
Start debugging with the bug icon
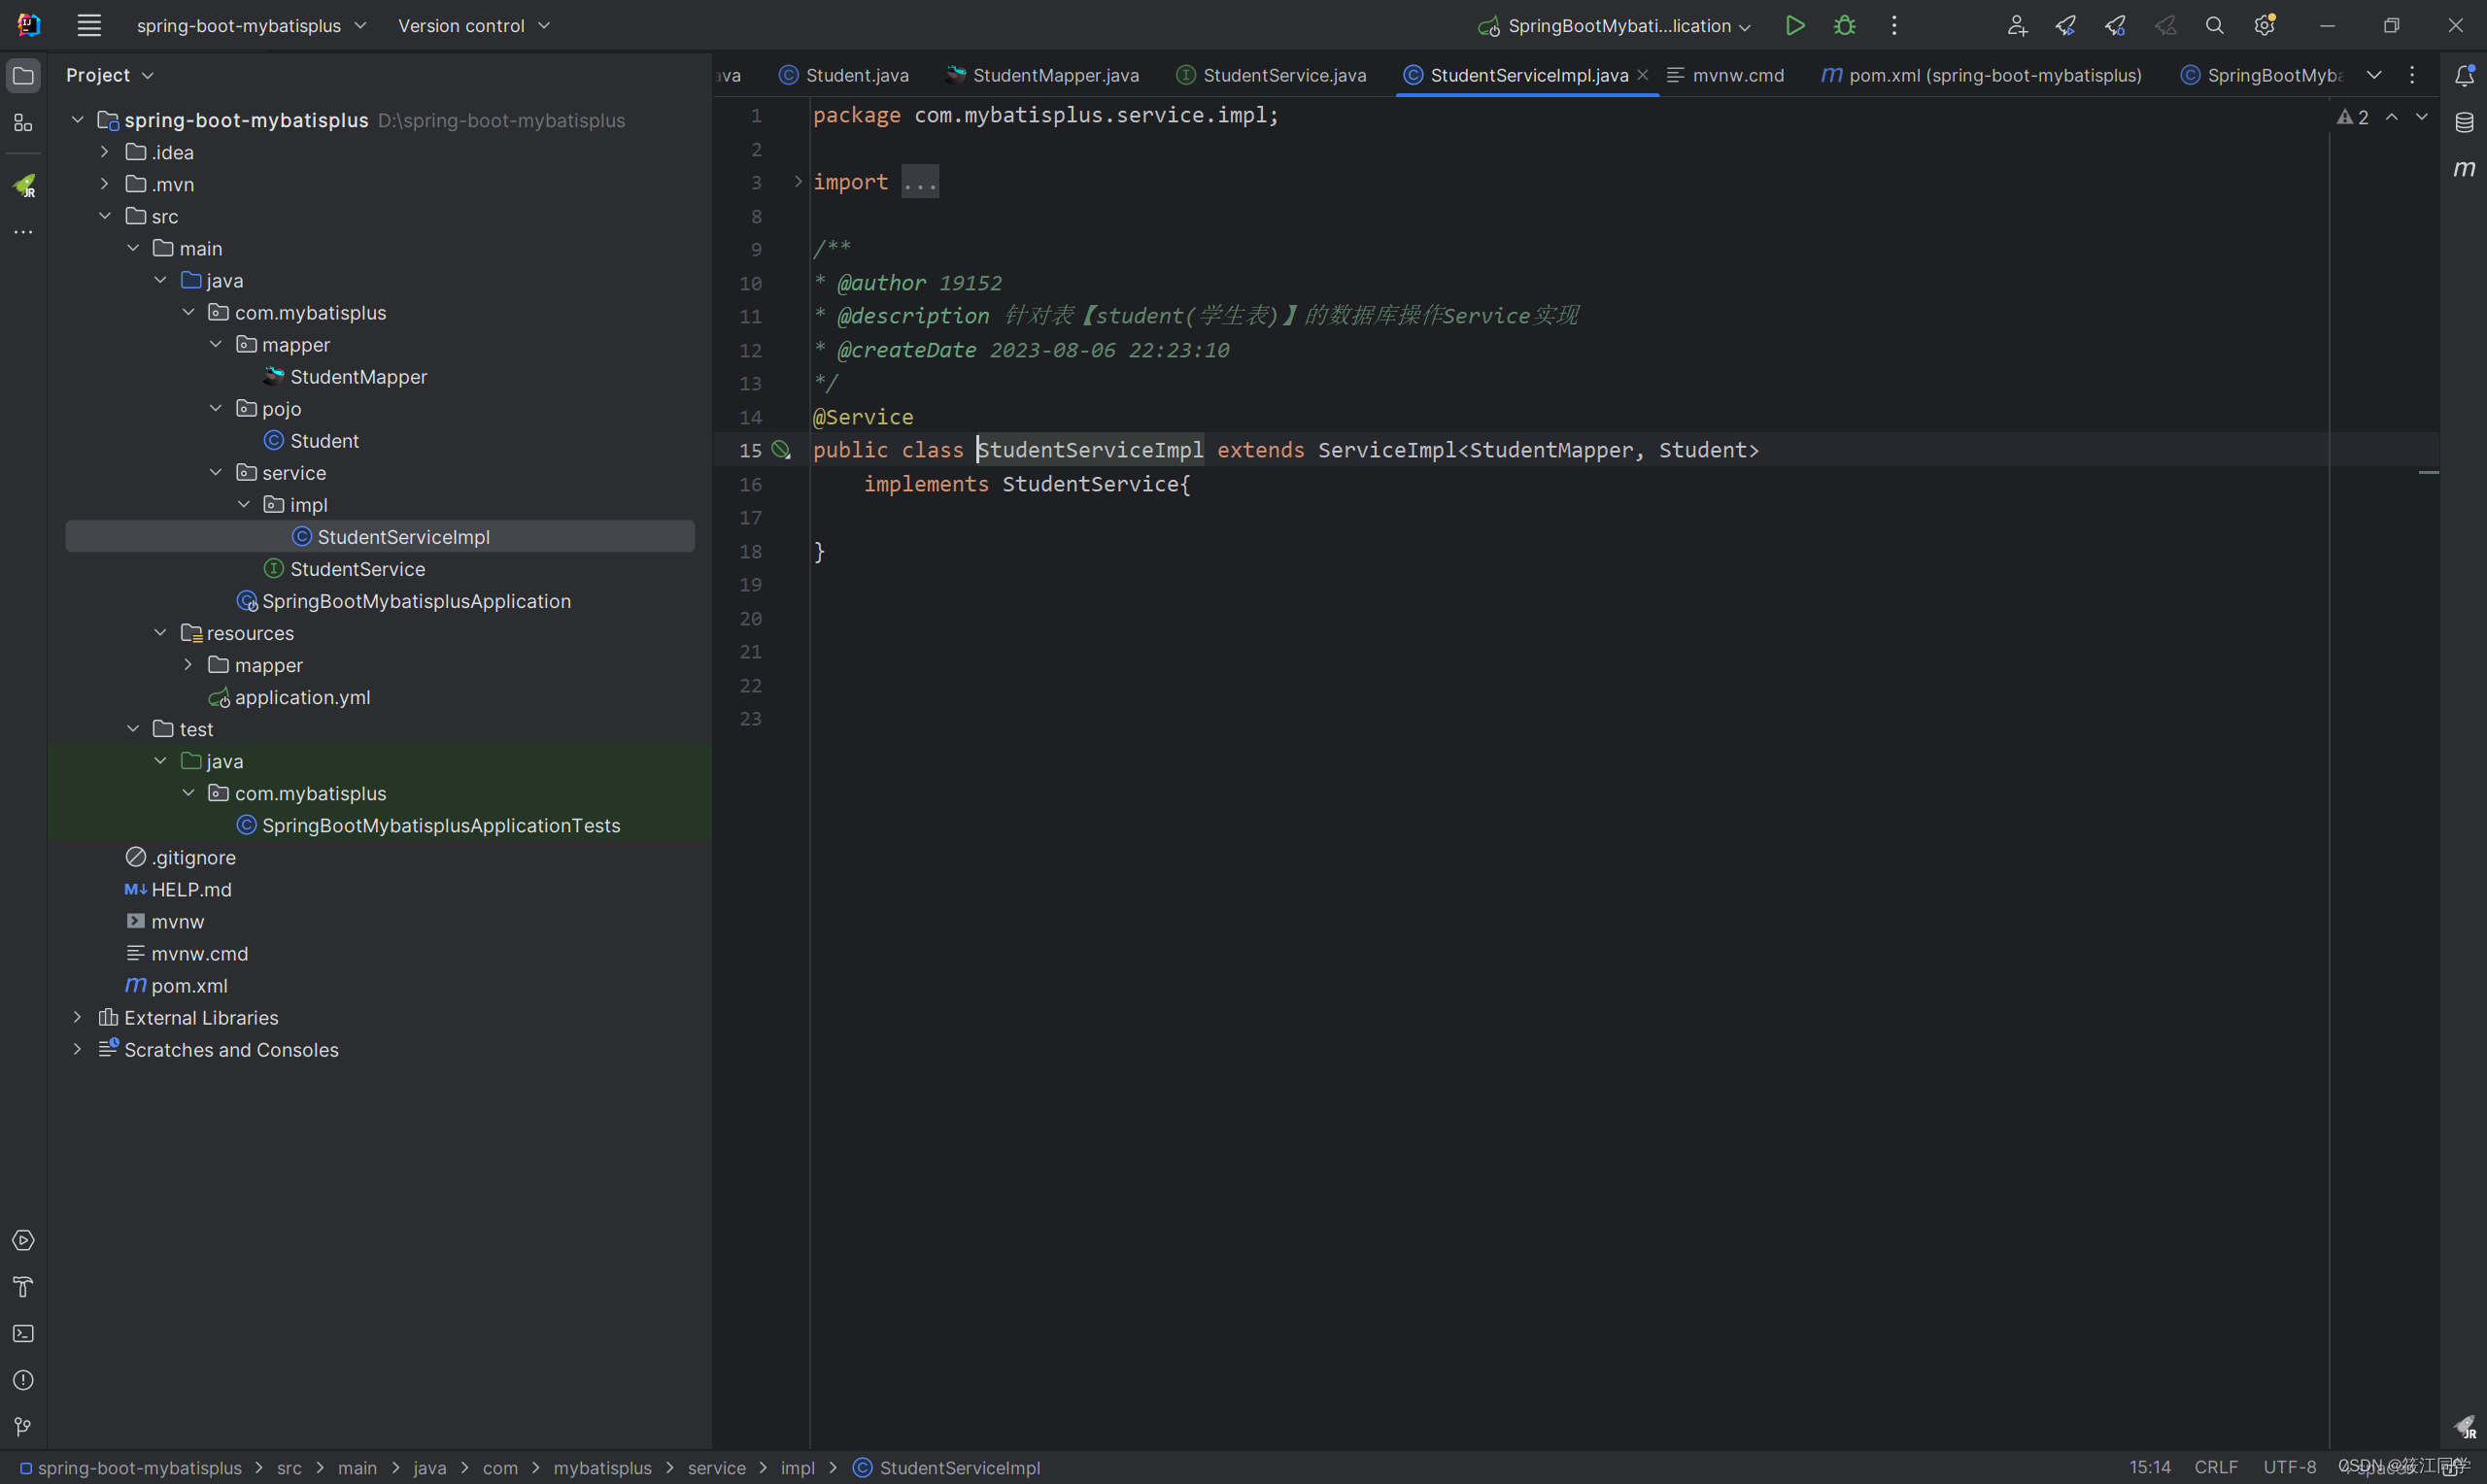pos(1845,25)
